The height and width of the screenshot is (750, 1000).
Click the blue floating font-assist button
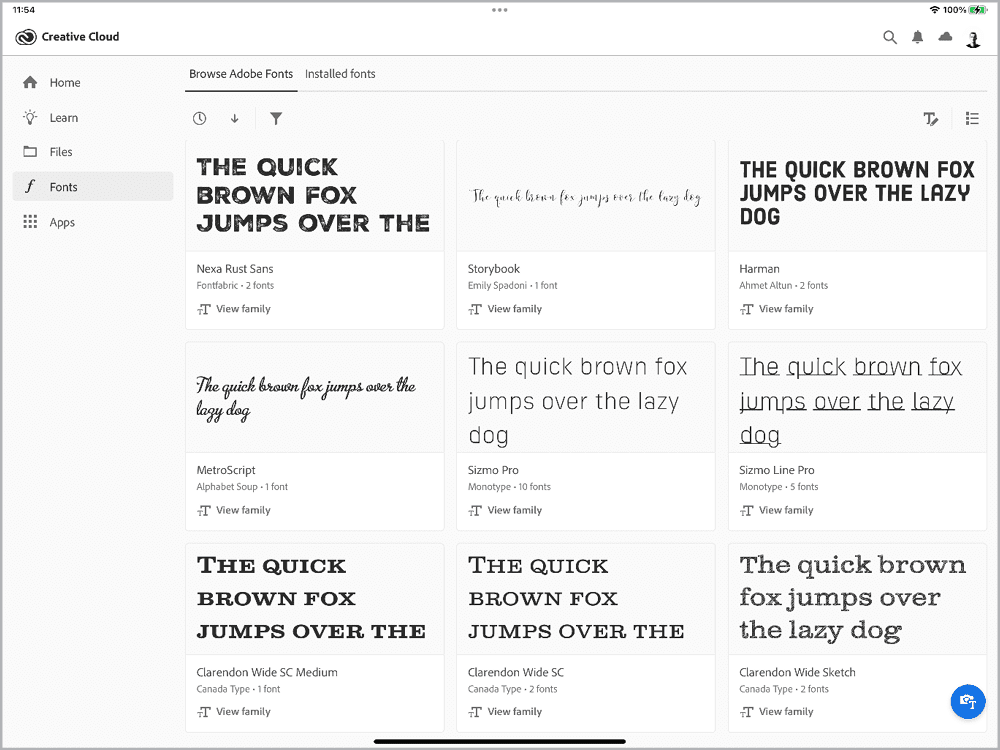point(967,702)
